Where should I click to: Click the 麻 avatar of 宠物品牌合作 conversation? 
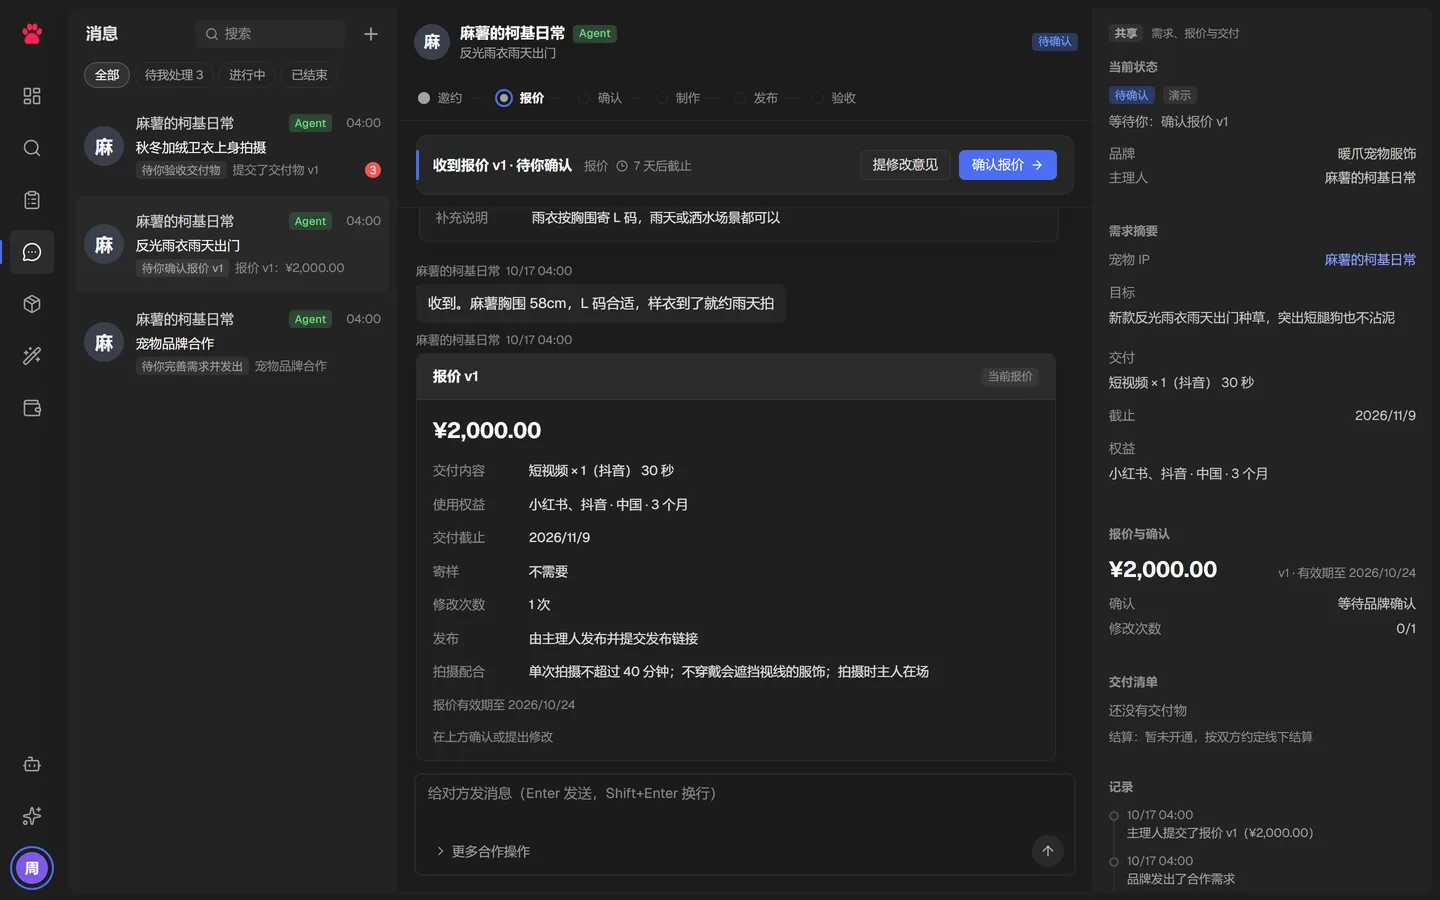pyautogui.click(x=104, y=343)
